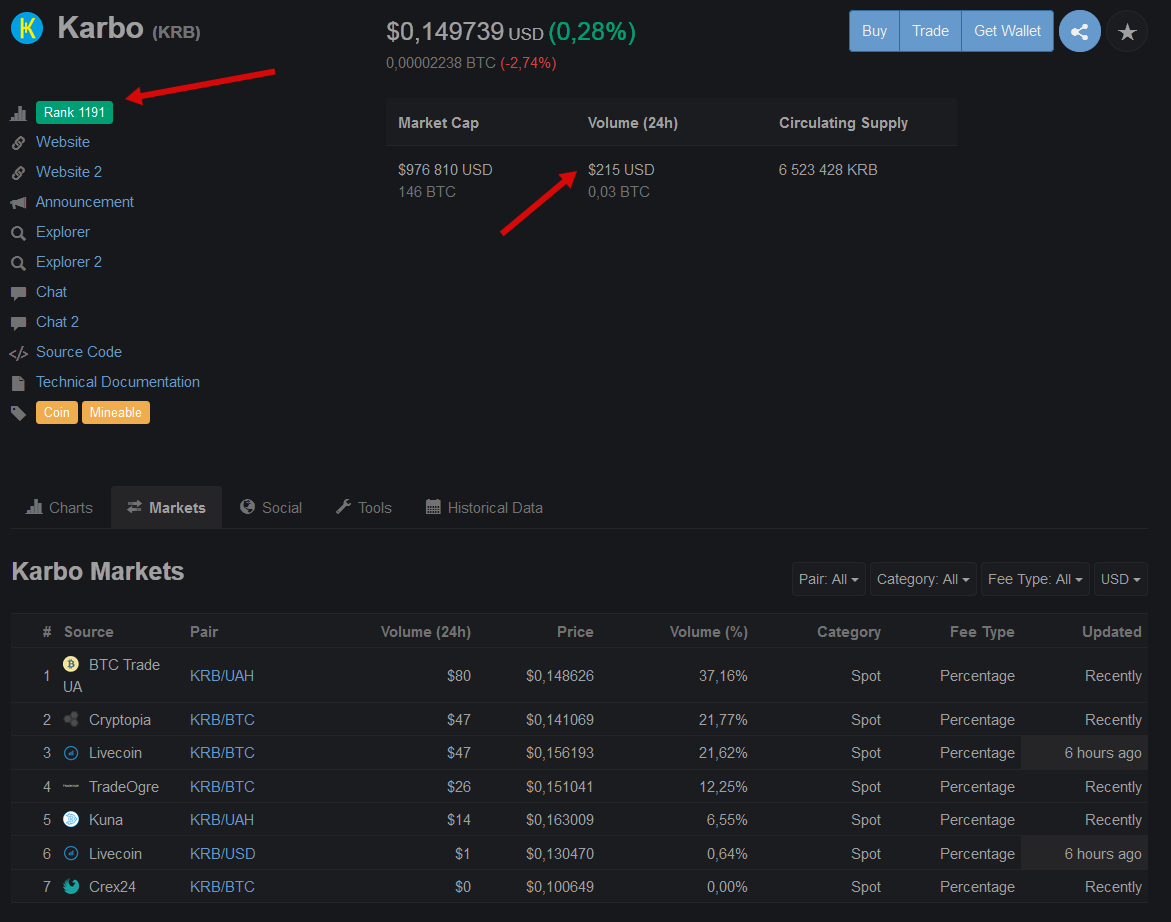Click the $976 810 USD market cap value
Viewport: 1171px width, 922px height.
pos(445,169)
